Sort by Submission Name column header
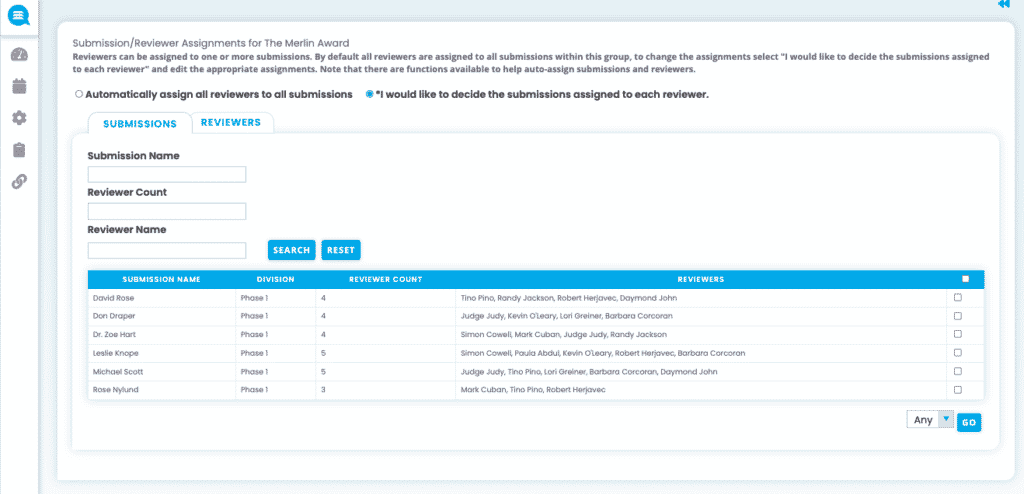The height and width of the screenshot is (494, 1024). click(161, 279)
